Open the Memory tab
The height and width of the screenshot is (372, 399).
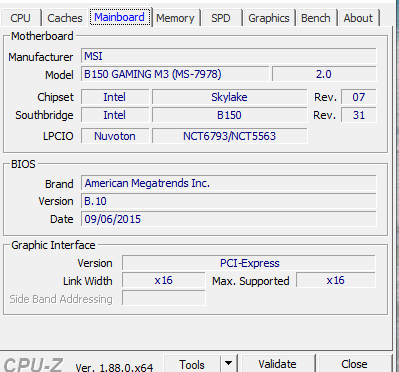175,18
